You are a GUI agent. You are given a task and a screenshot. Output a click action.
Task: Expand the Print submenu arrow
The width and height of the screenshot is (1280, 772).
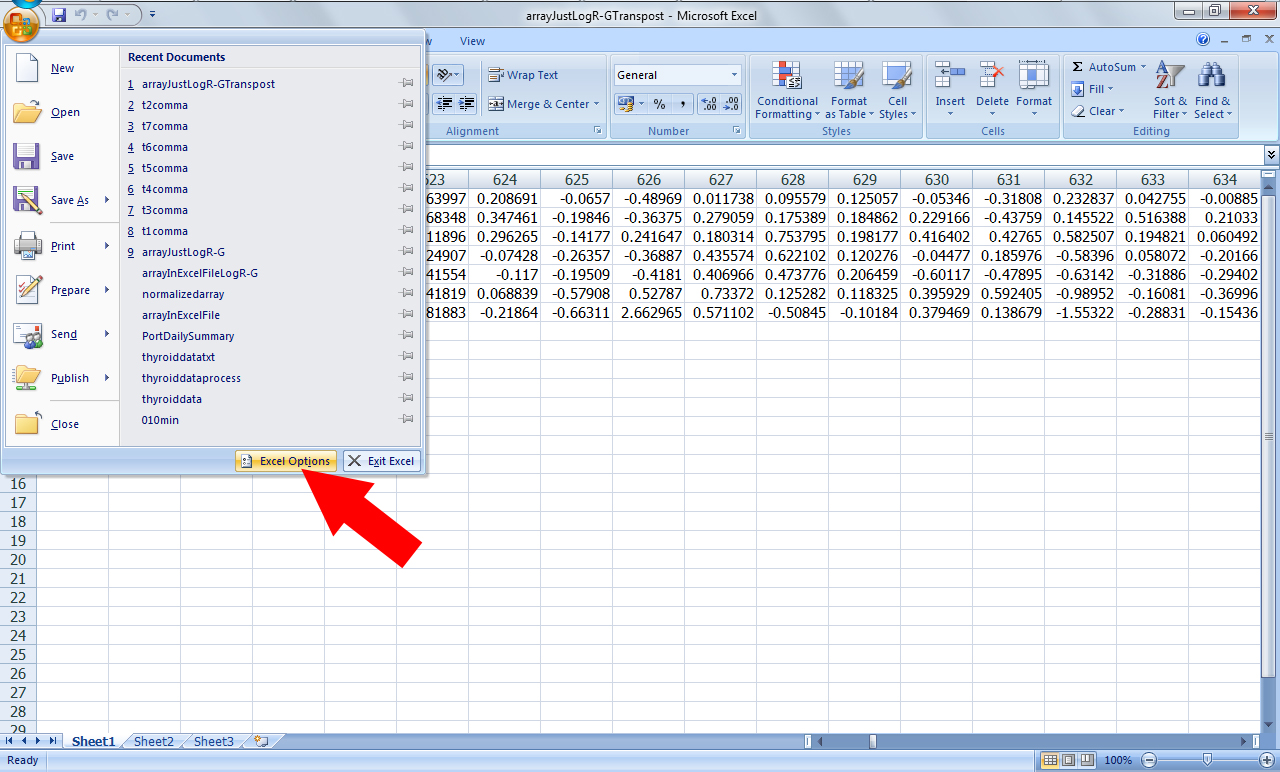tap(106, 246)
